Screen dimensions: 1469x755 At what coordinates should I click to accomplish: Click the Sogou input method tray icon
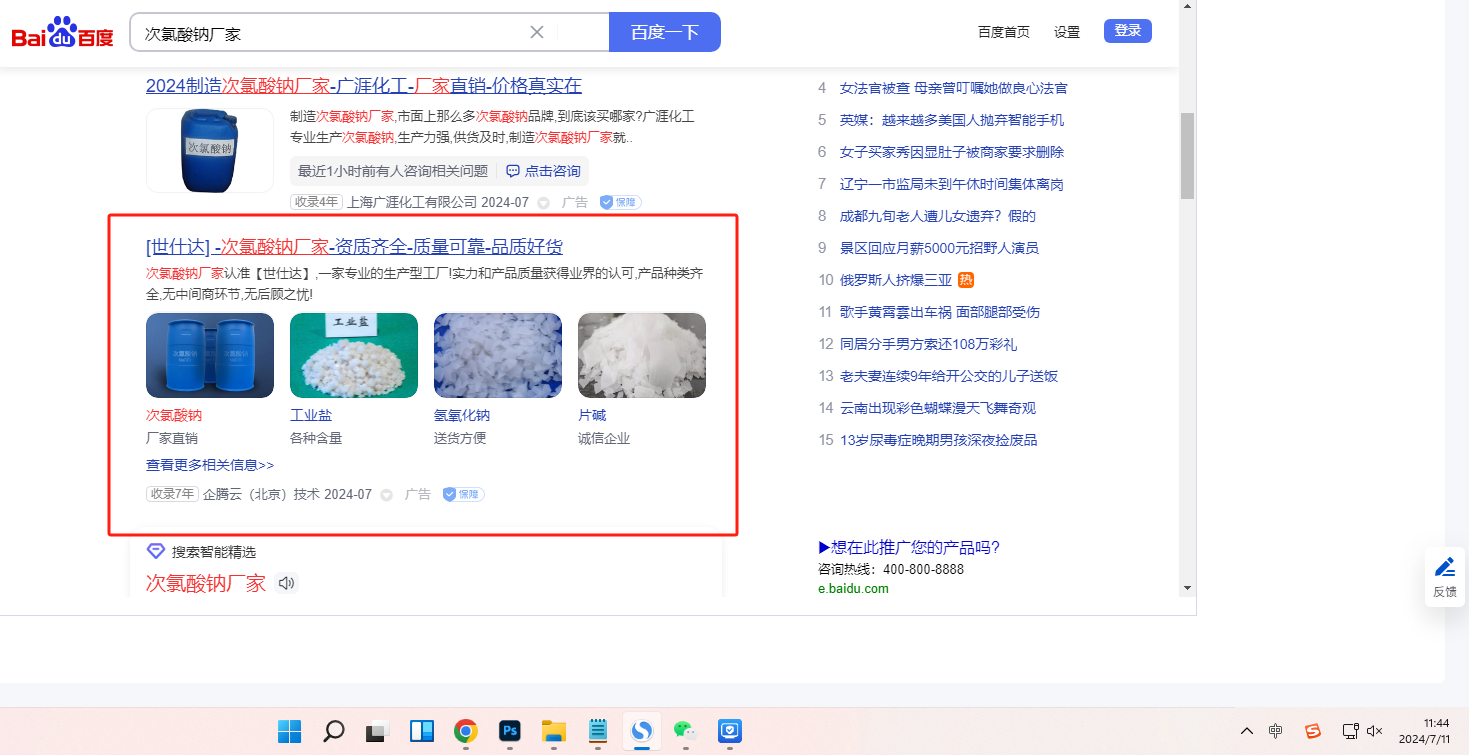coord(1313,731)
